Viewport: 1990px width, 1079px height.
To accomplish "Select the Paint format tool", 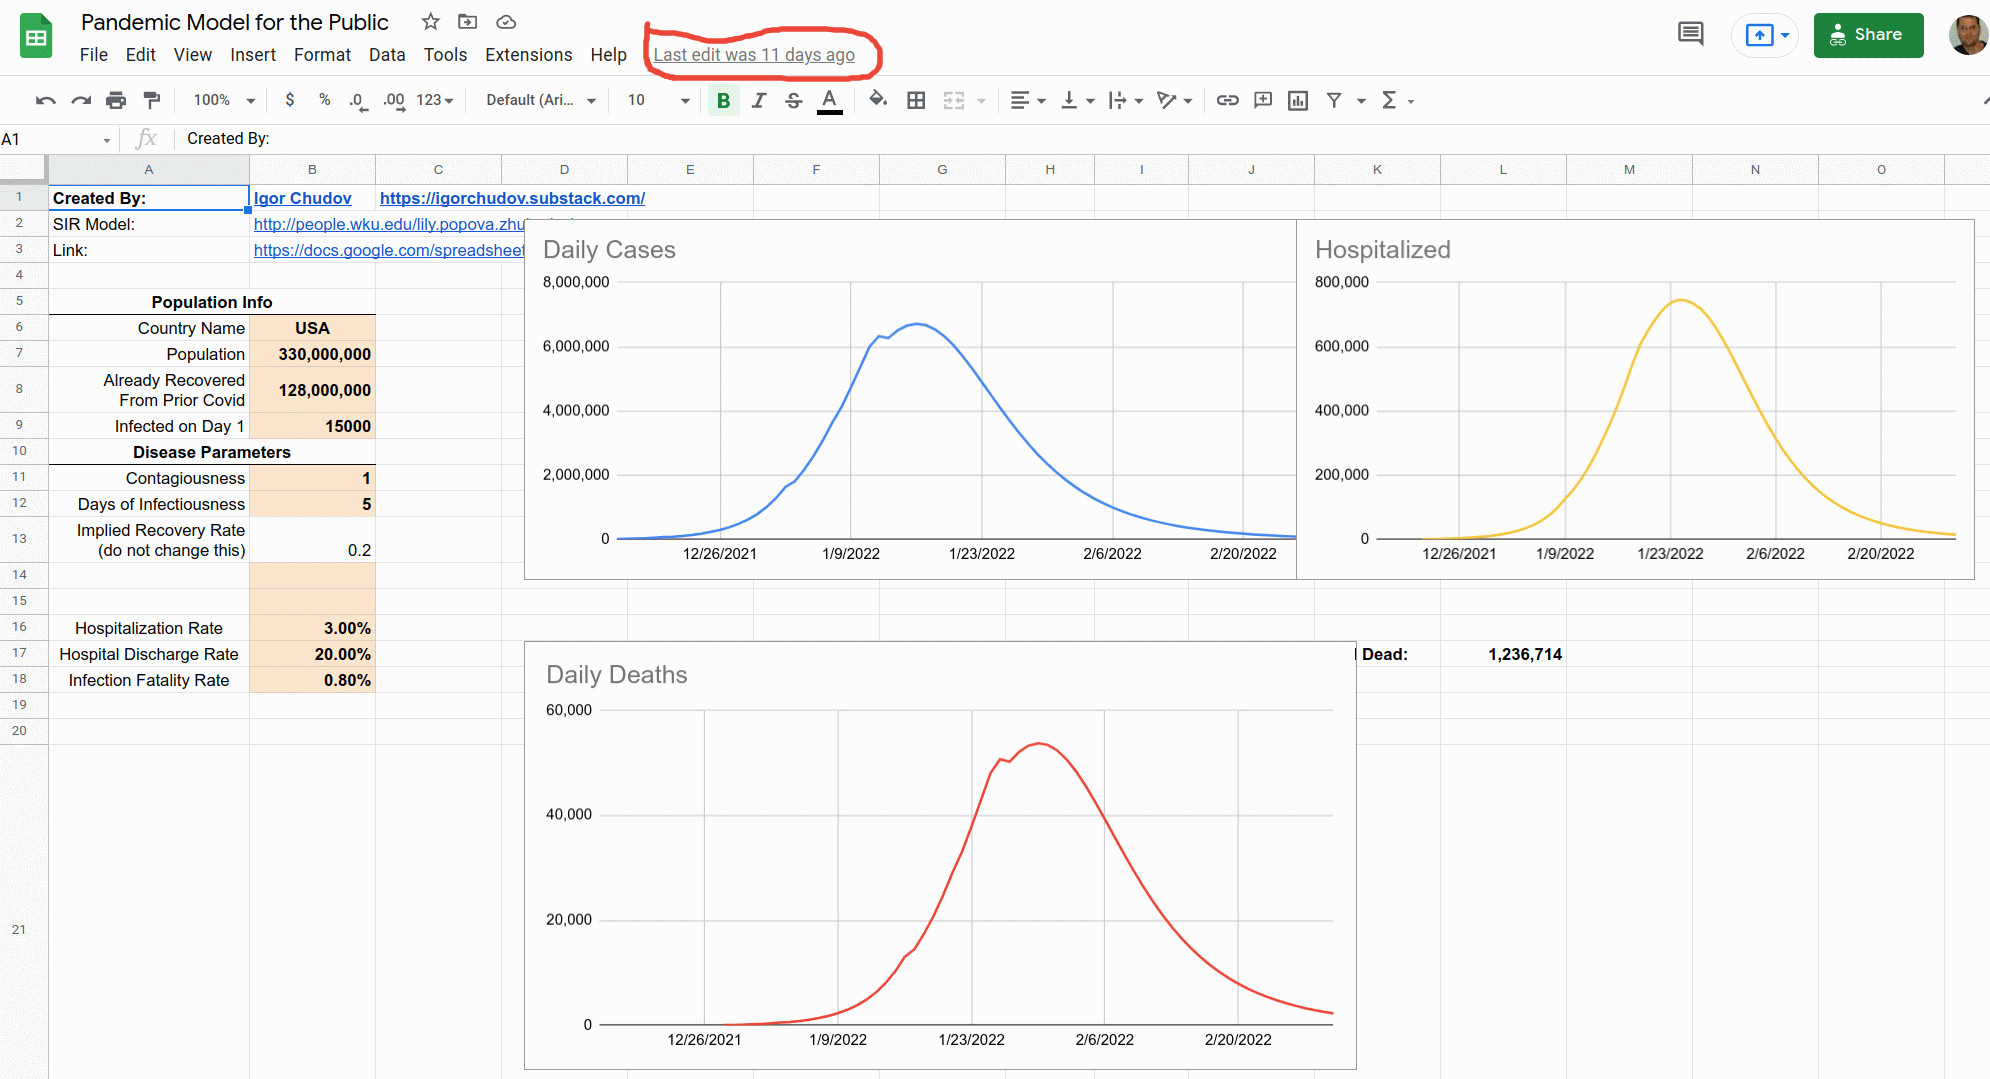I will (x=152, y=100).
